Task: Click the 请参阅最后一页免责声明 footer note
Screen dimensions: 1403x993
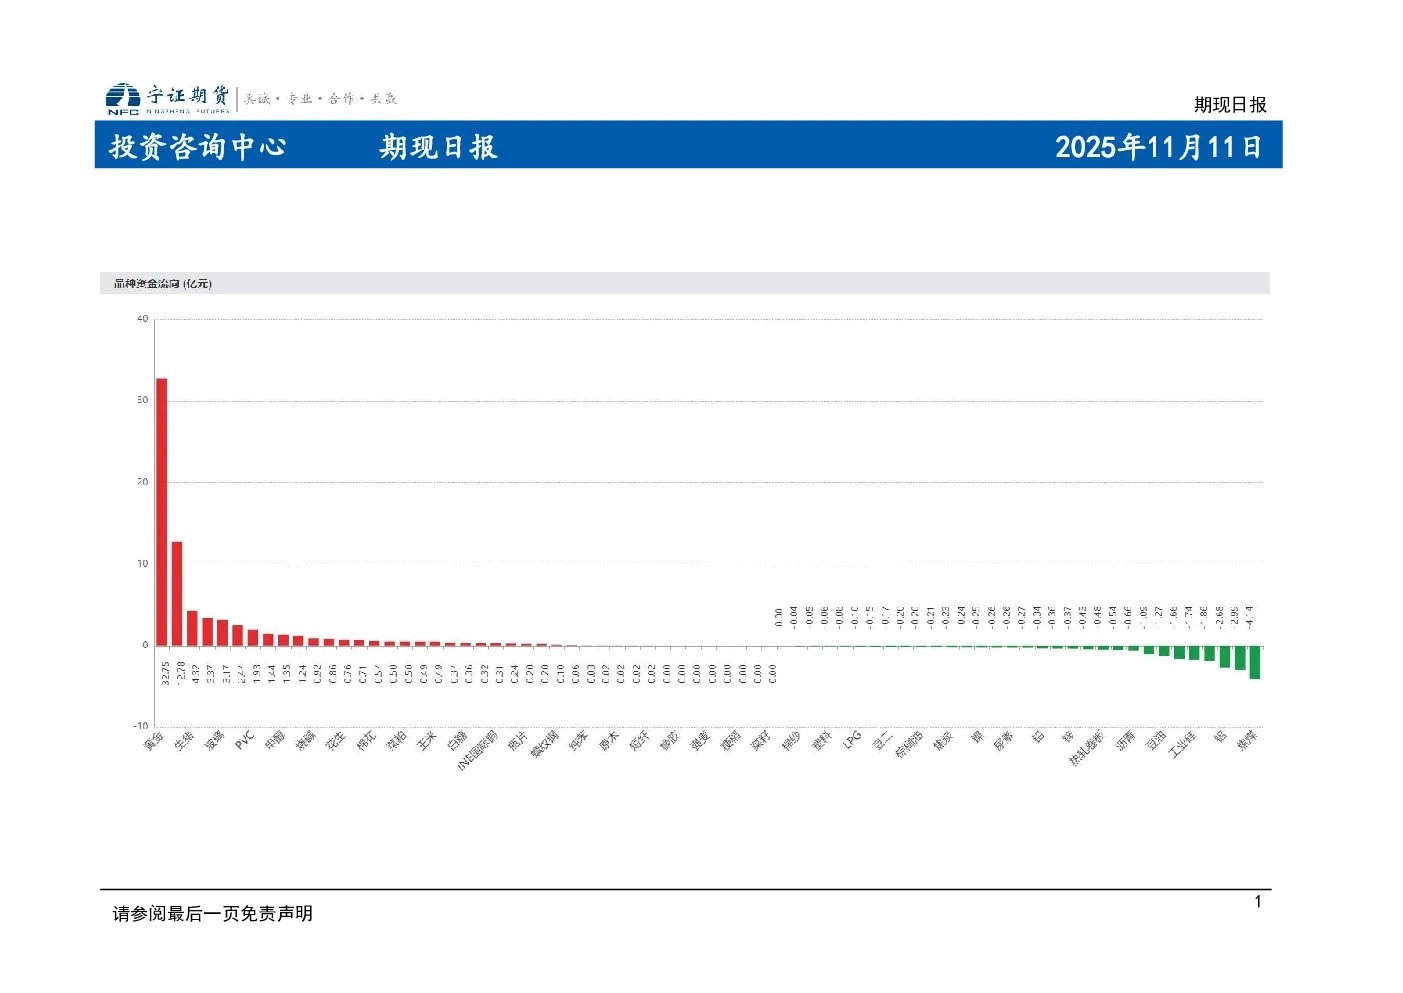Action: tap(213, 913)
